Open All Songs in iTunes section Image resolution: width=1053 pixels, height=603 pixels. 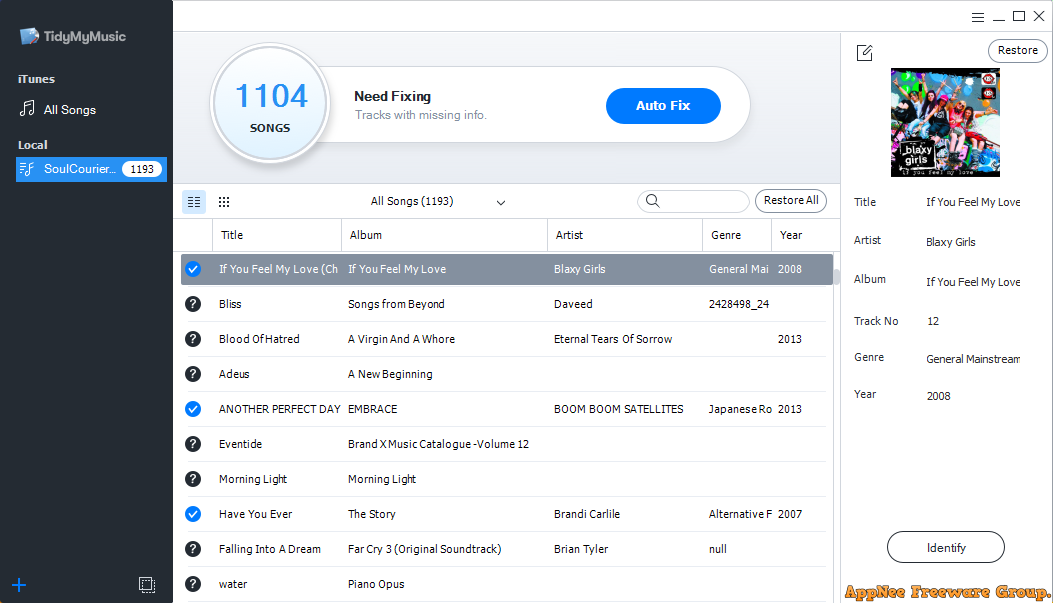[x=58, y=109]
